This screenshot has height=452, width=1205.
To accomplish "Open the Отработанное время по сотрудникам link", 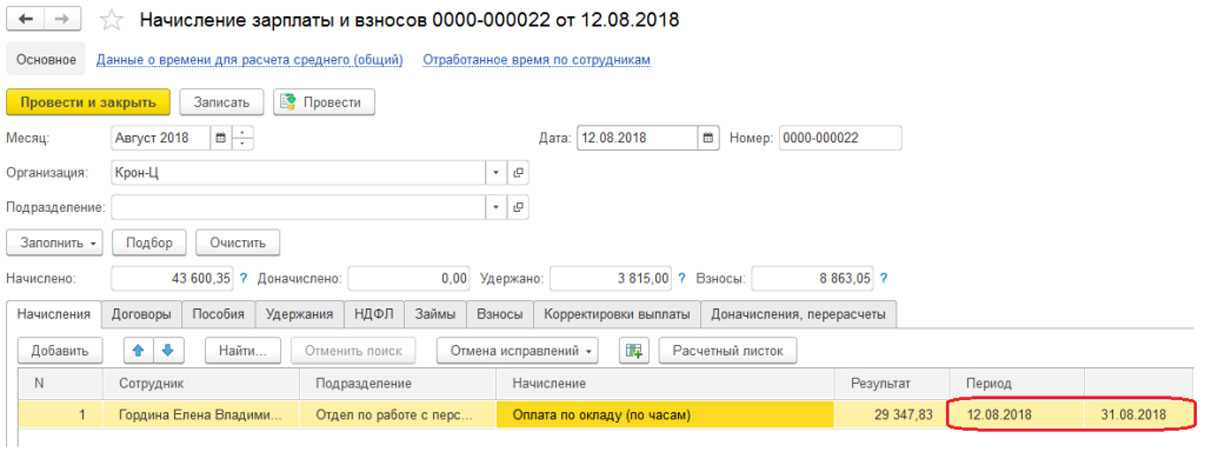I will coord(537,60).
